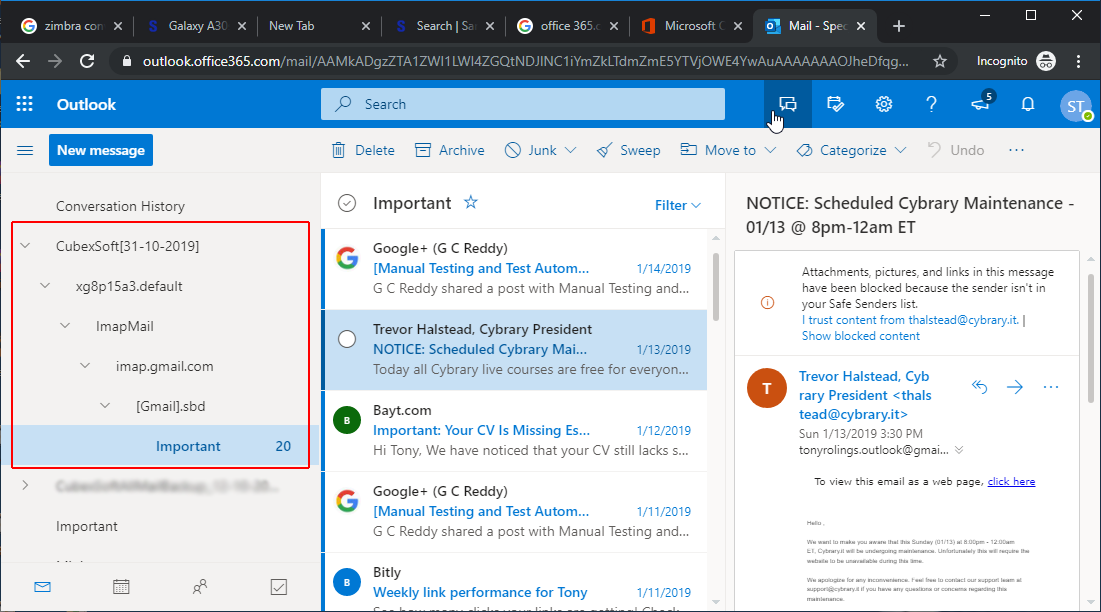1101x612 pixels.
Task: Open the Conversation History folder
Action: [x=121, y=206]
